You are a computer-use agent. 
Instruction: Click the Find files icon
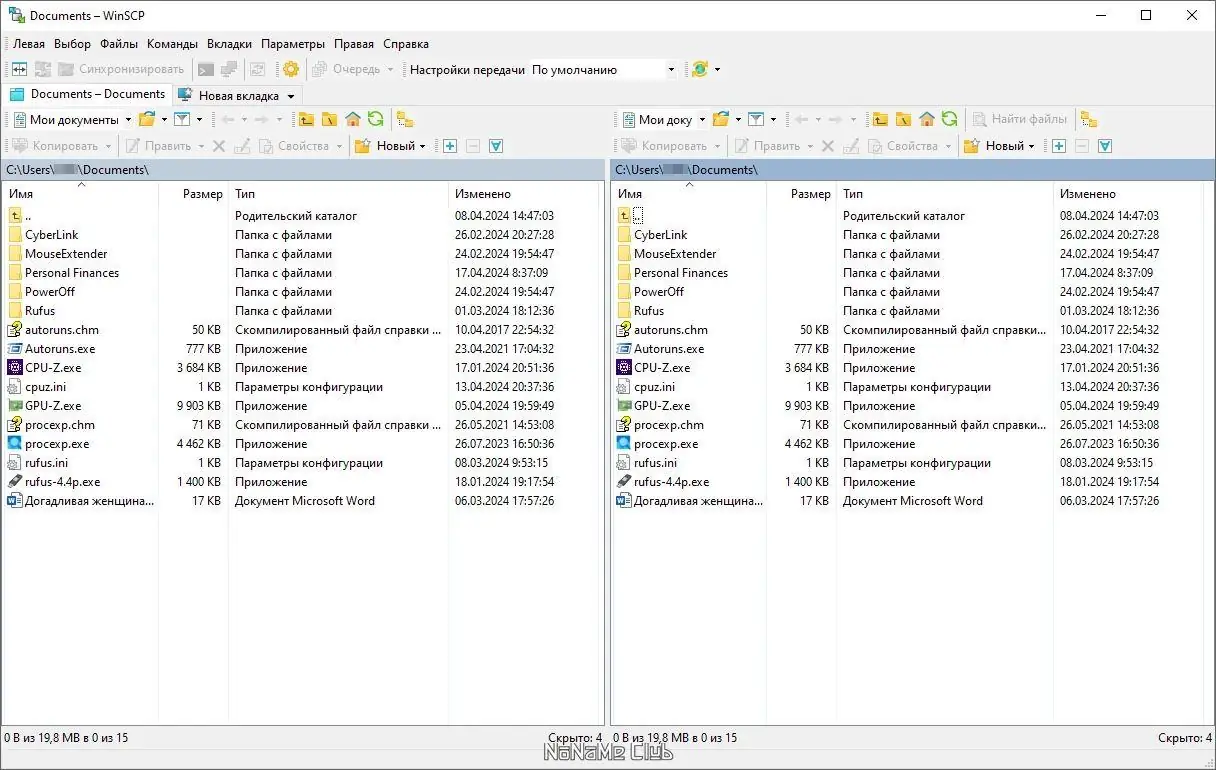(1019, 119)
